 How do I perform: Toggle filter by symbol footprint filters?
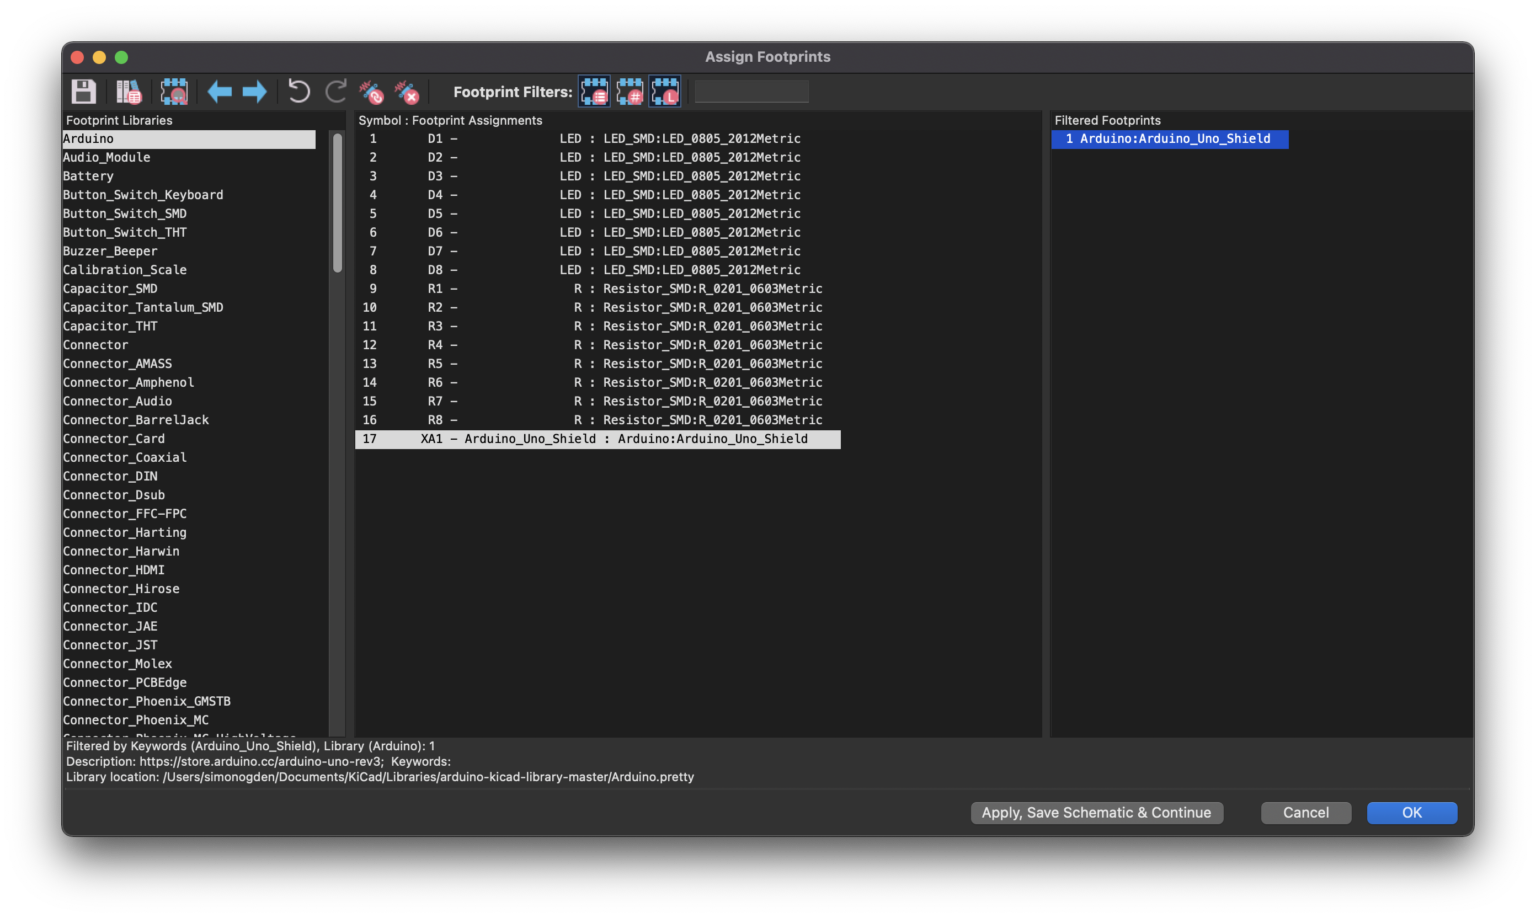594,92
